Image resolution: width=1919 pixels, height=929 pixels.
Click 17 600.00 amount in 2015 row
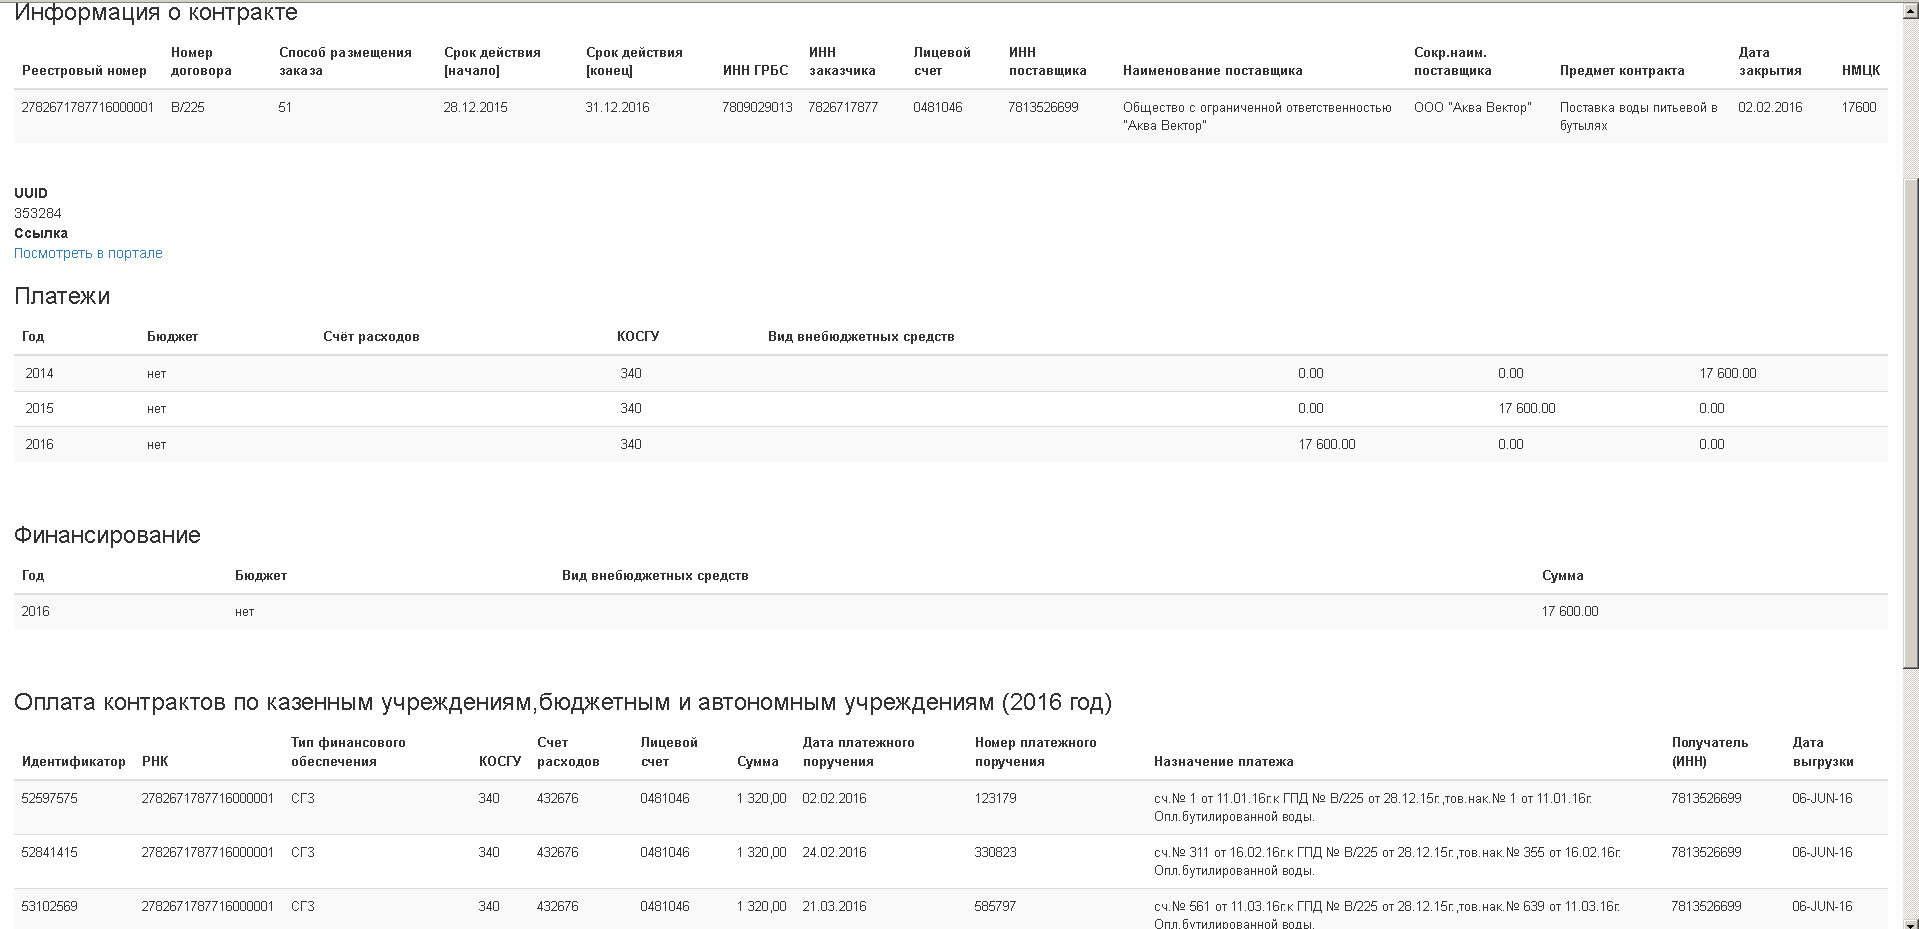tap(1526, 408)
